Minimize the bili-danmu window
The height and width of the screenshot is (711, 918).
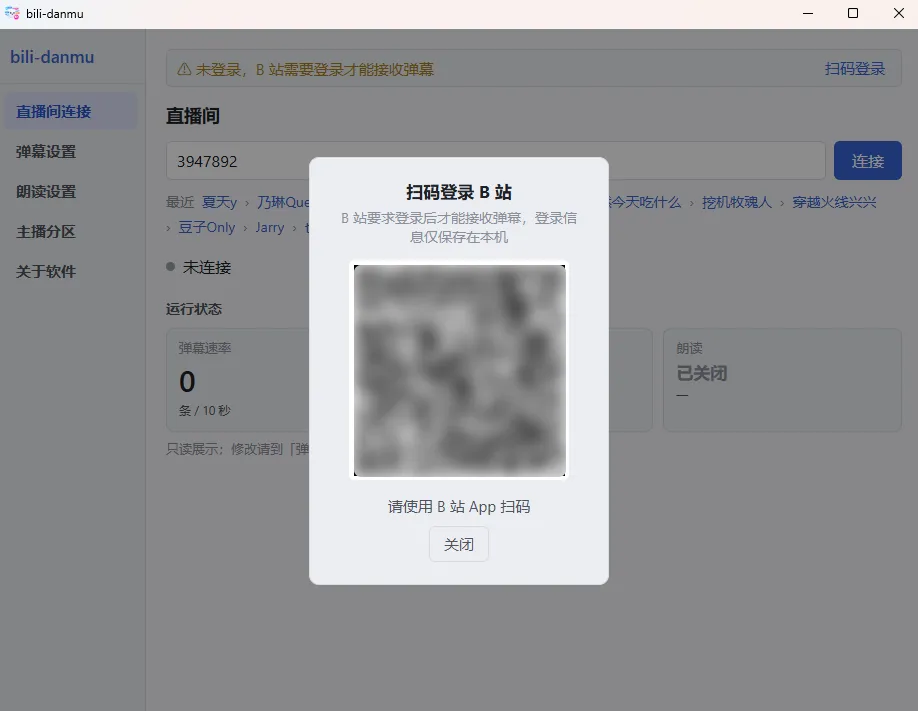[x=808, y=13]
